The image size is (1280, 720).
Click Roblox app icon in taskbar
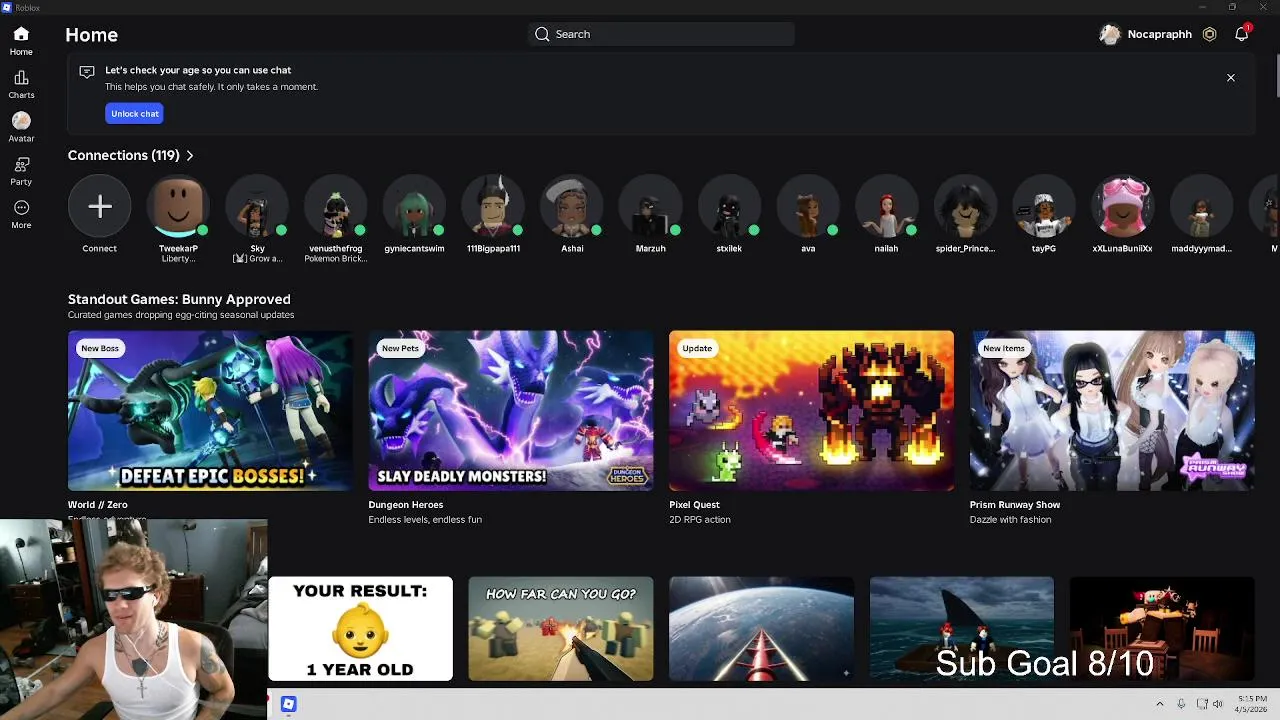(288, 704)
